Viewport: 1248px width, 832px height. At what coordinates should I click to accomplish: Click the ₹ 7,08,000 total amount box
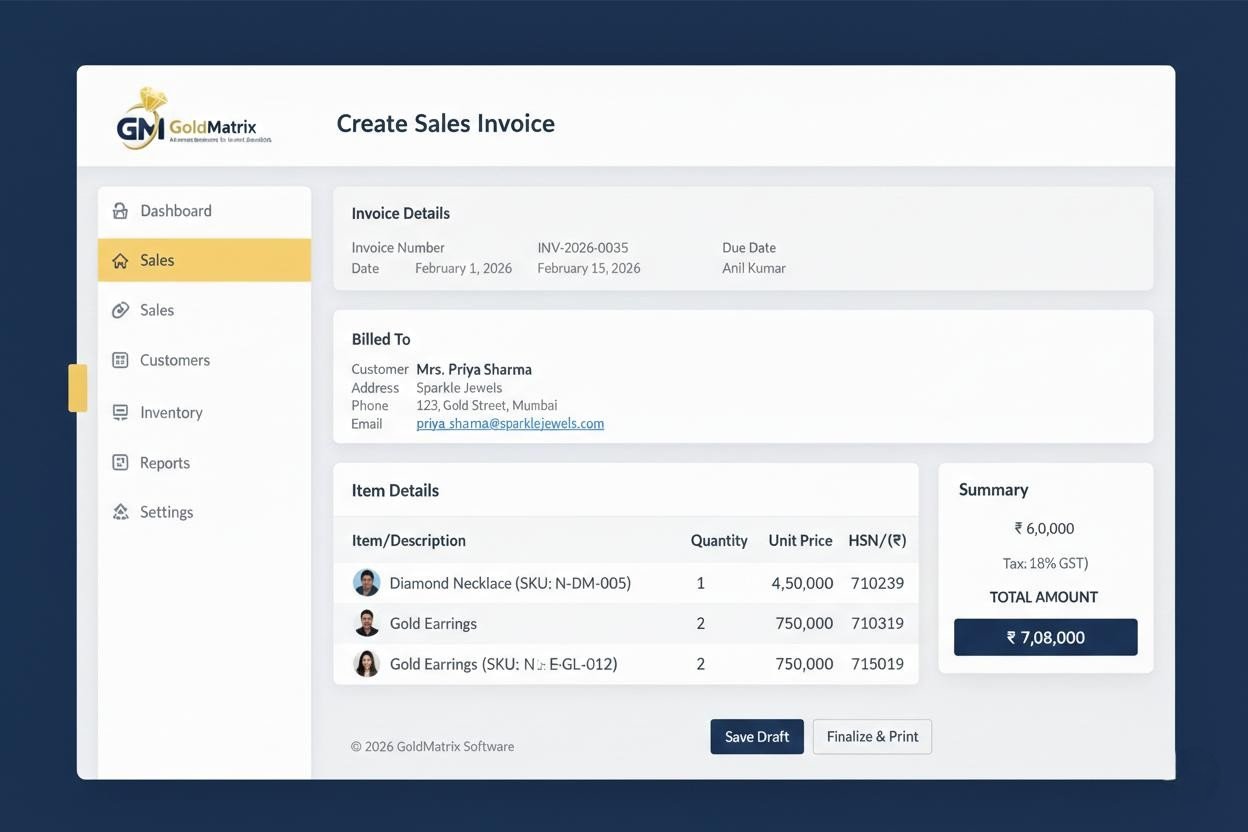click(1045, 638)
